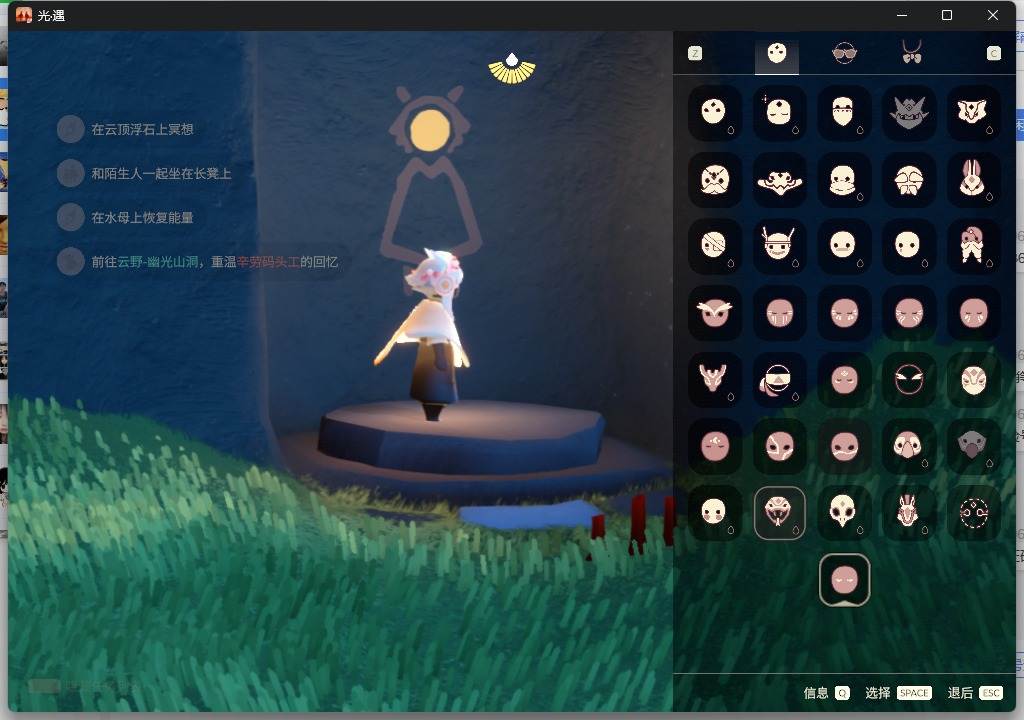The width and height of the screenshot is (1024, 720).
Task: Select the antlered headband smiling mask
Action: (779, 246)
